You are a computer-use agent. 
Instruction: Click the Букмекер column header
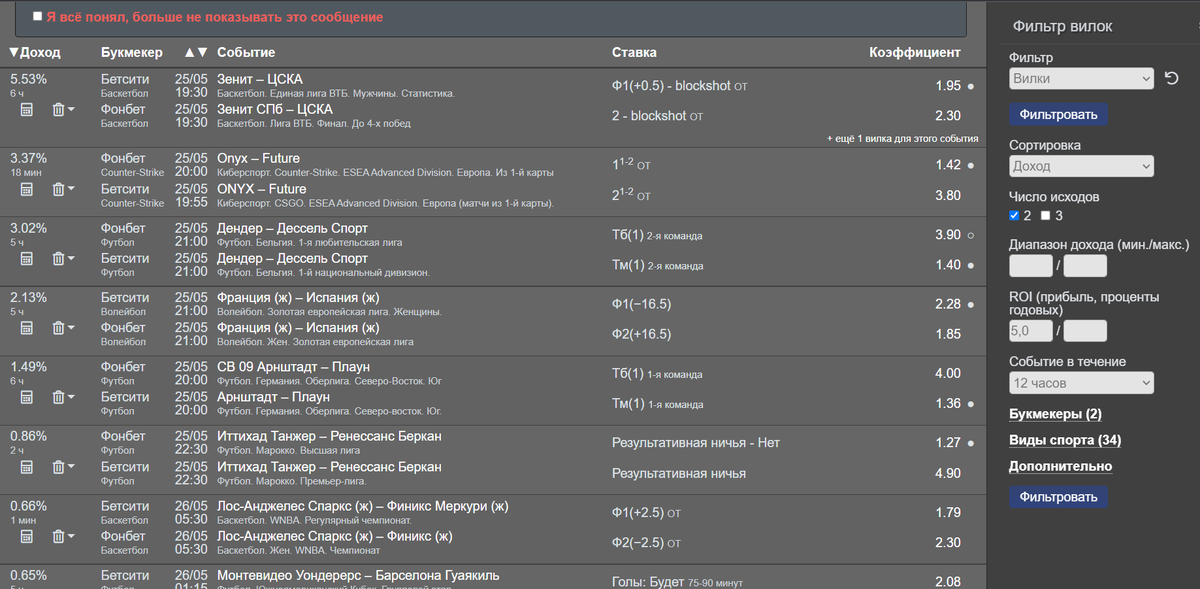[133, 52]
